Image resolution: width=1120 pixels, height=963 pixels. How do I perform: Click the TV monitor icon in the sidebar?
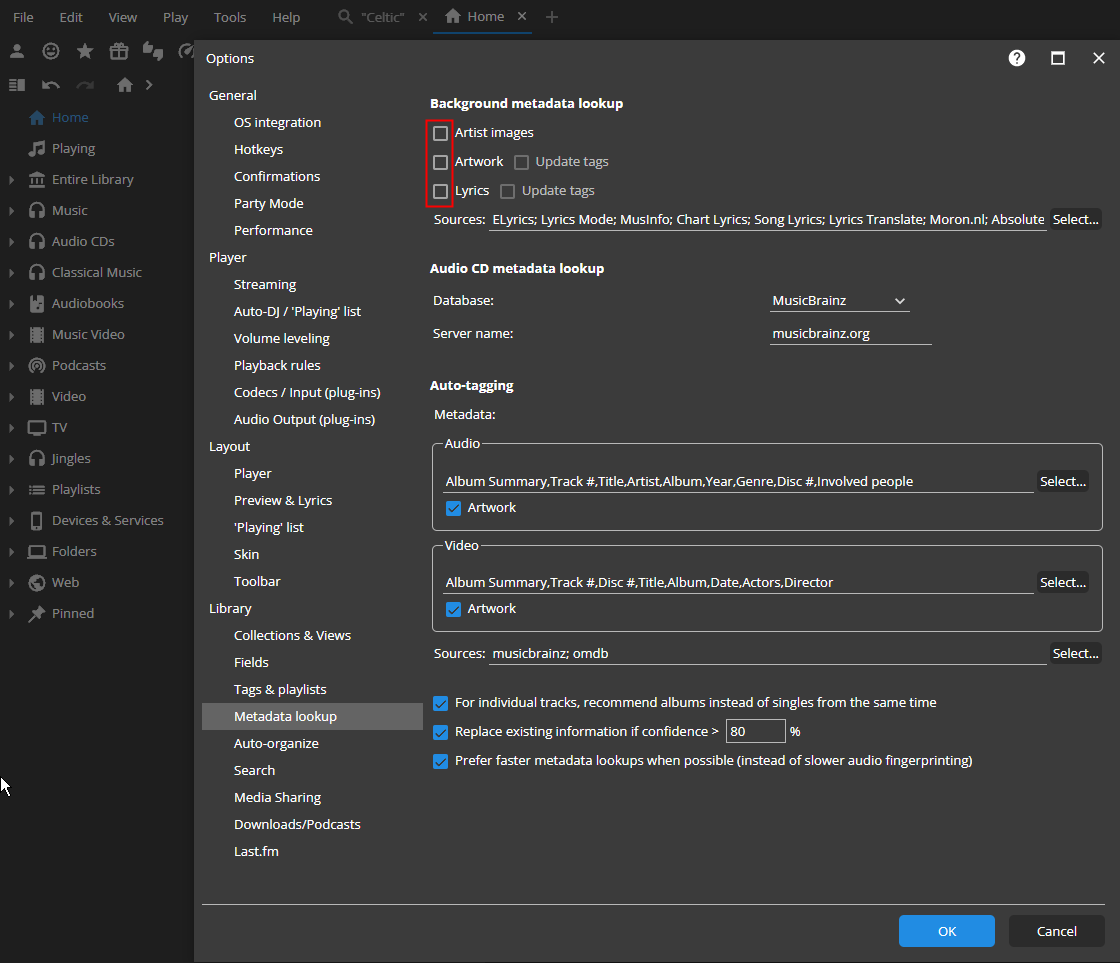point(37,427)
